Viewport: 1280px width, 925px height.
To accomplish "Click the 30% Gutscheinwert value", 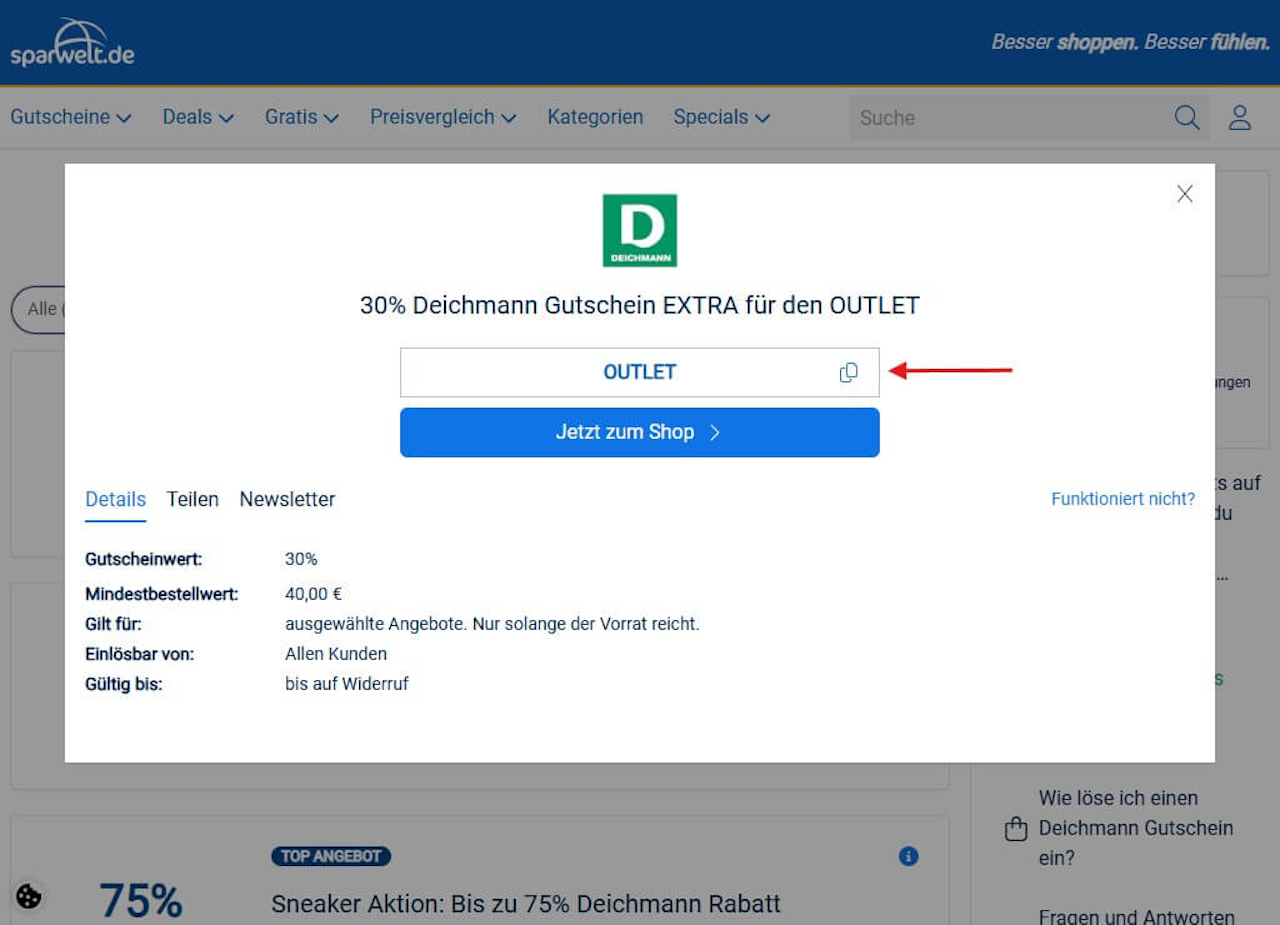I will point(301,559).
